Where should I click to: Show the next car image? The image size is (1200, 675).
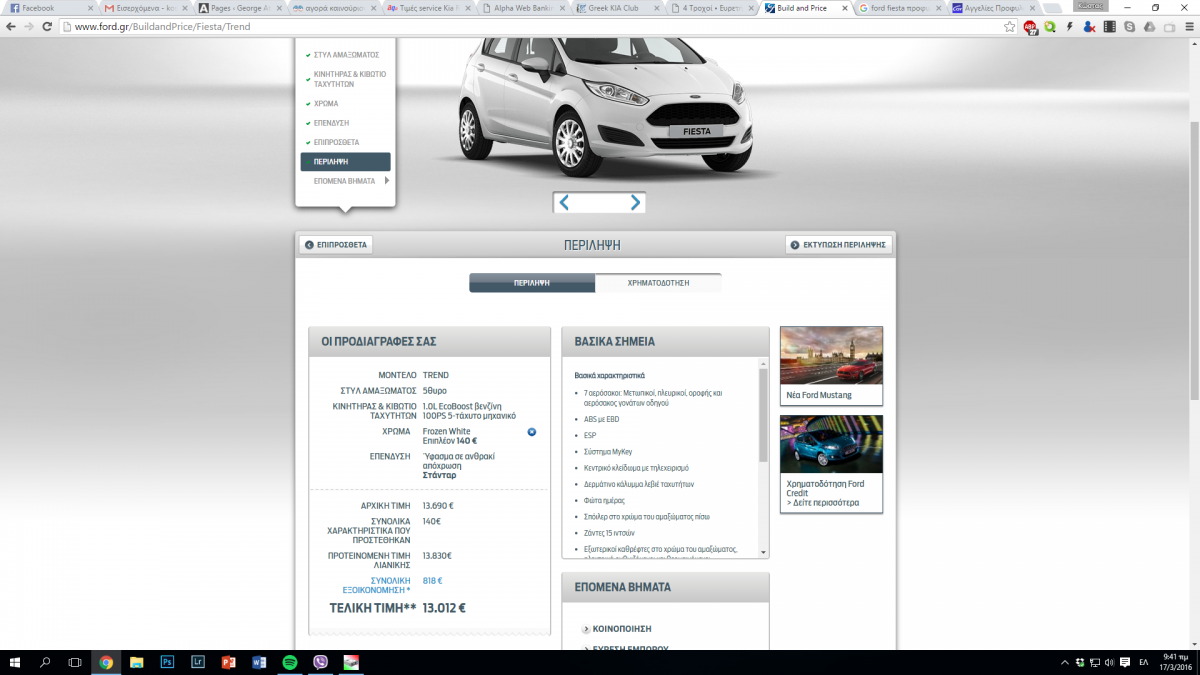(635, 203)
